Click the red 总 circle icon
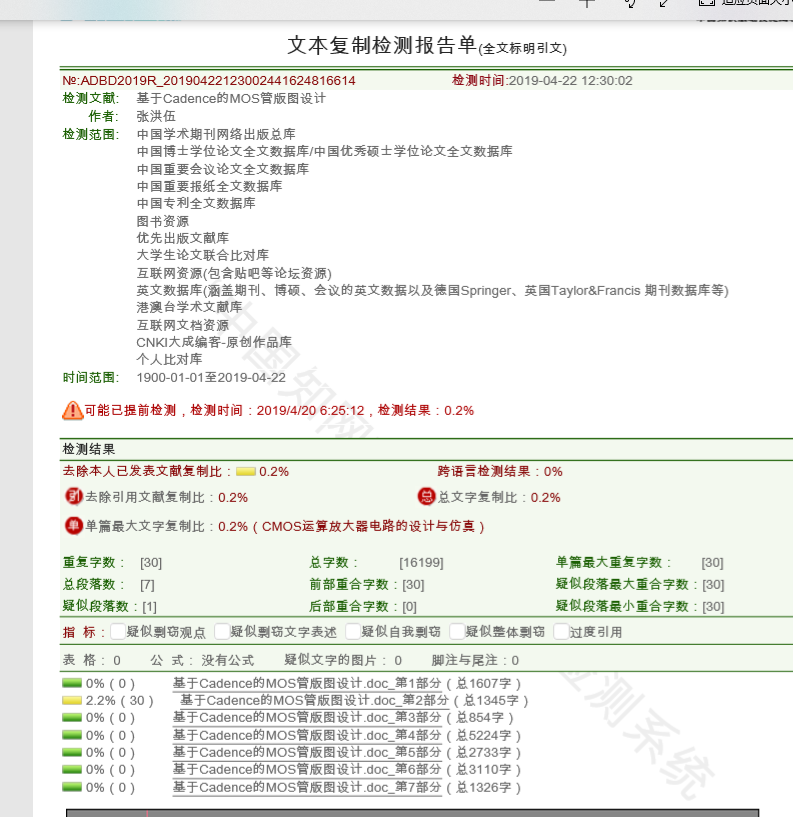Viewport: 793px width, 817px height. (x=426, y=497)
